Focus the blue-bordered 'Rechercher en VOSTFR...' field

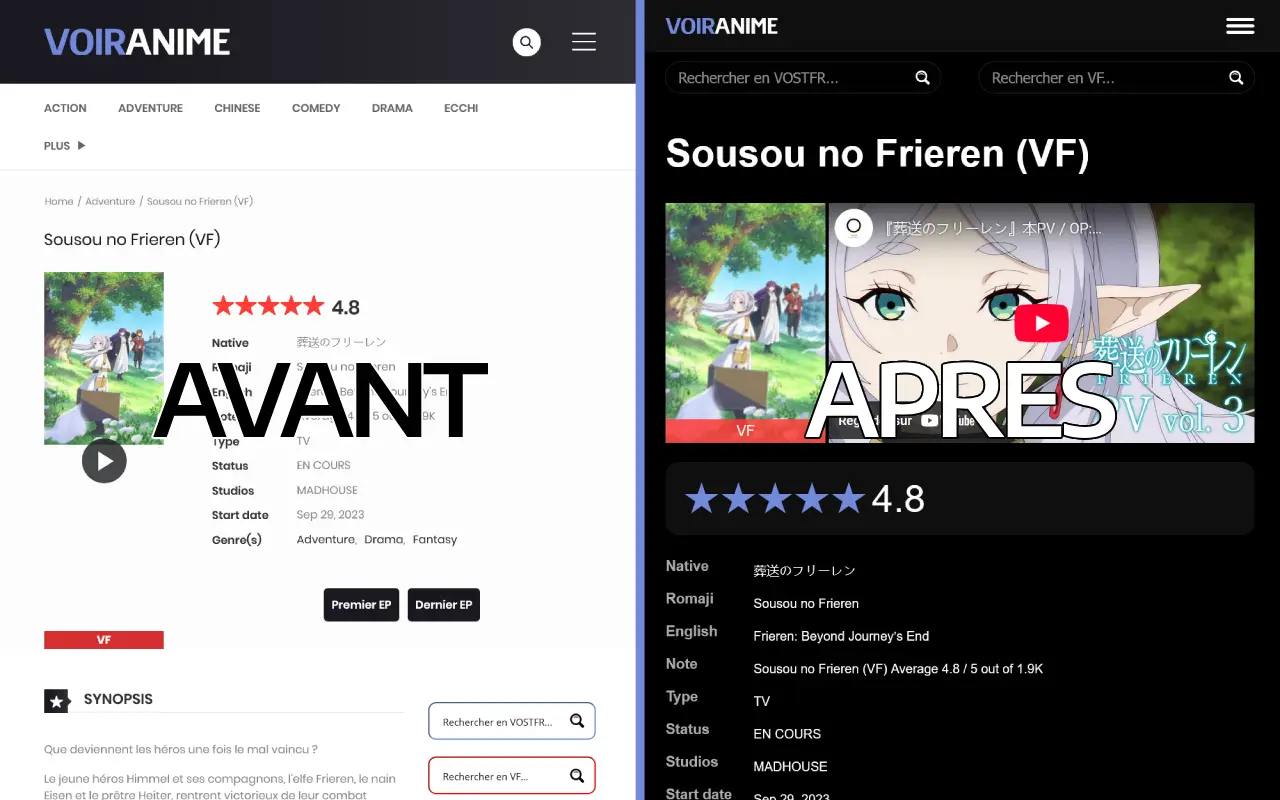pos(512,721)
